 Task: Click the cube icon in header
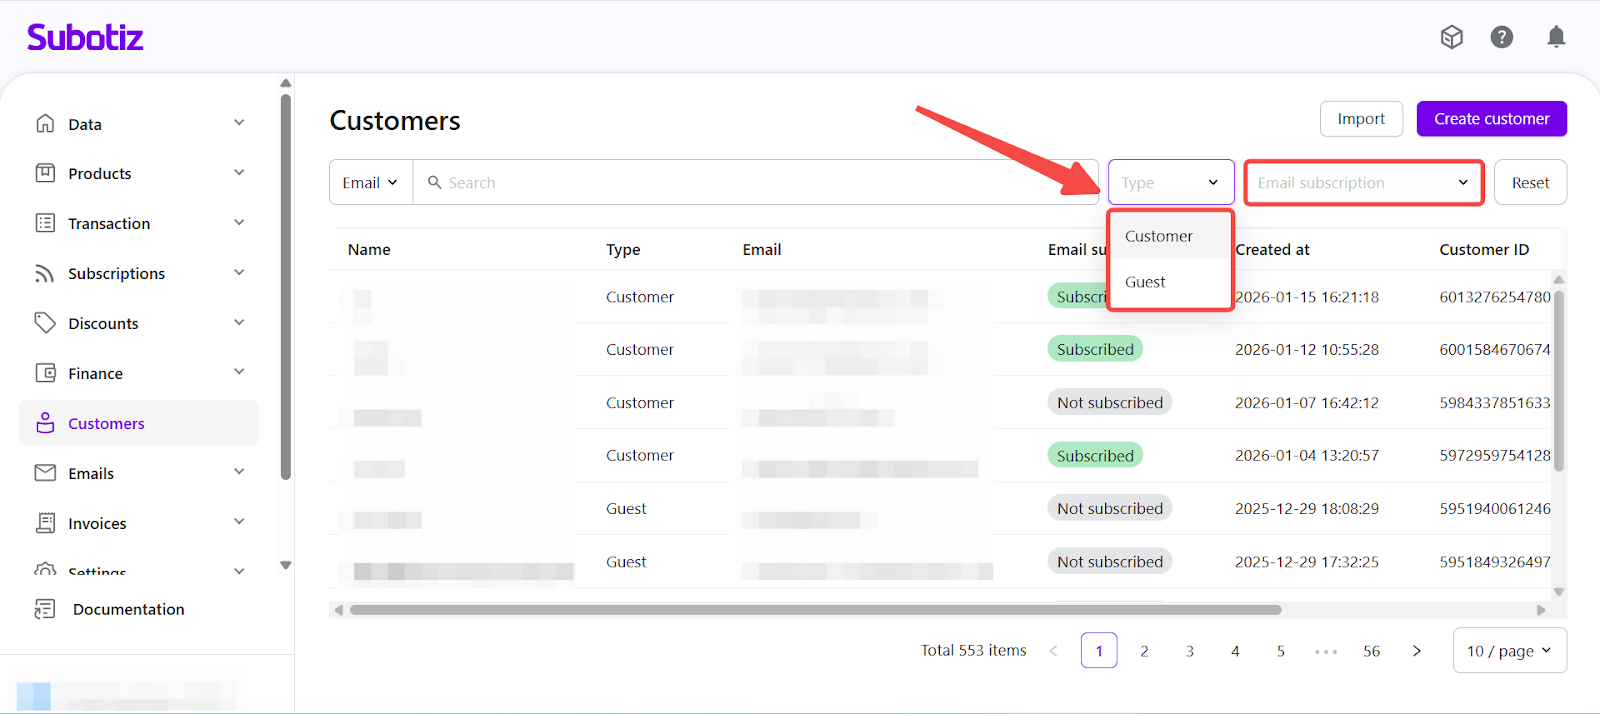click(x=1451, y=38)
